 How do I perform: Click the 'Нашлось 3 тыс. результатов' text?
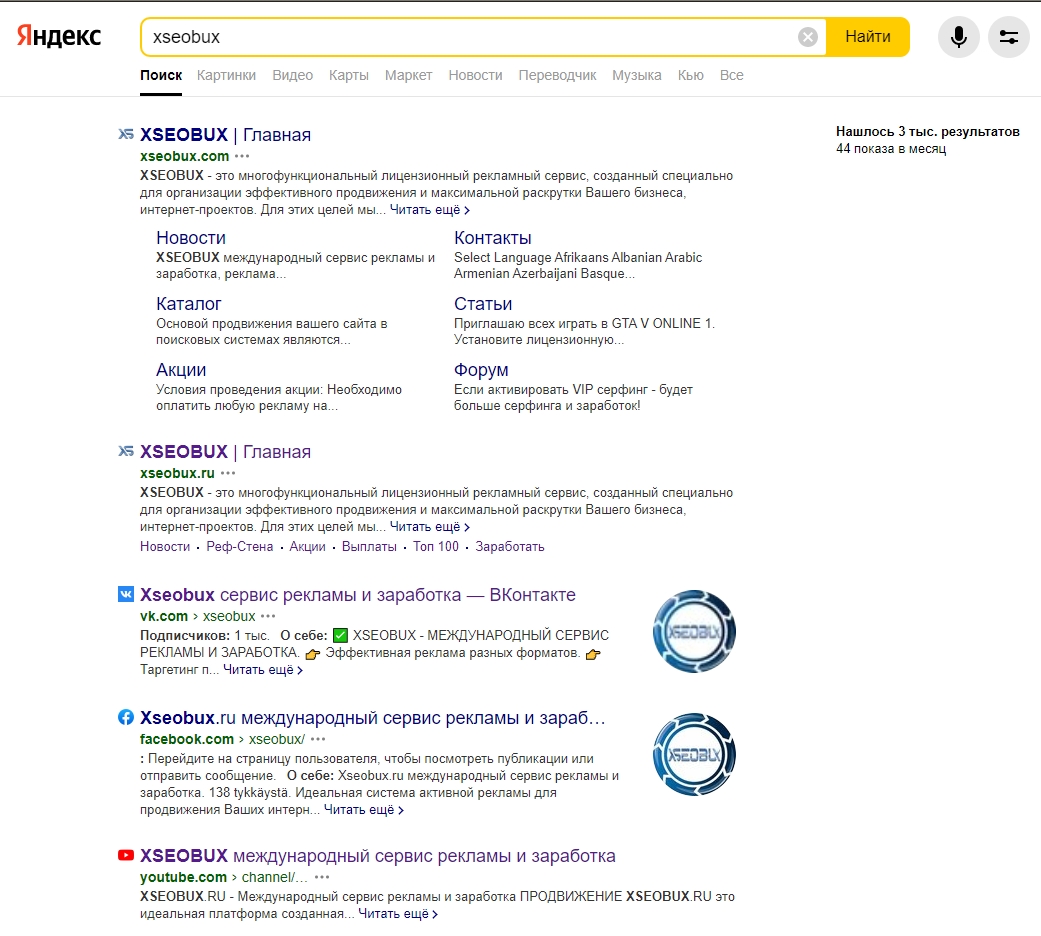[x=927, y=131]
